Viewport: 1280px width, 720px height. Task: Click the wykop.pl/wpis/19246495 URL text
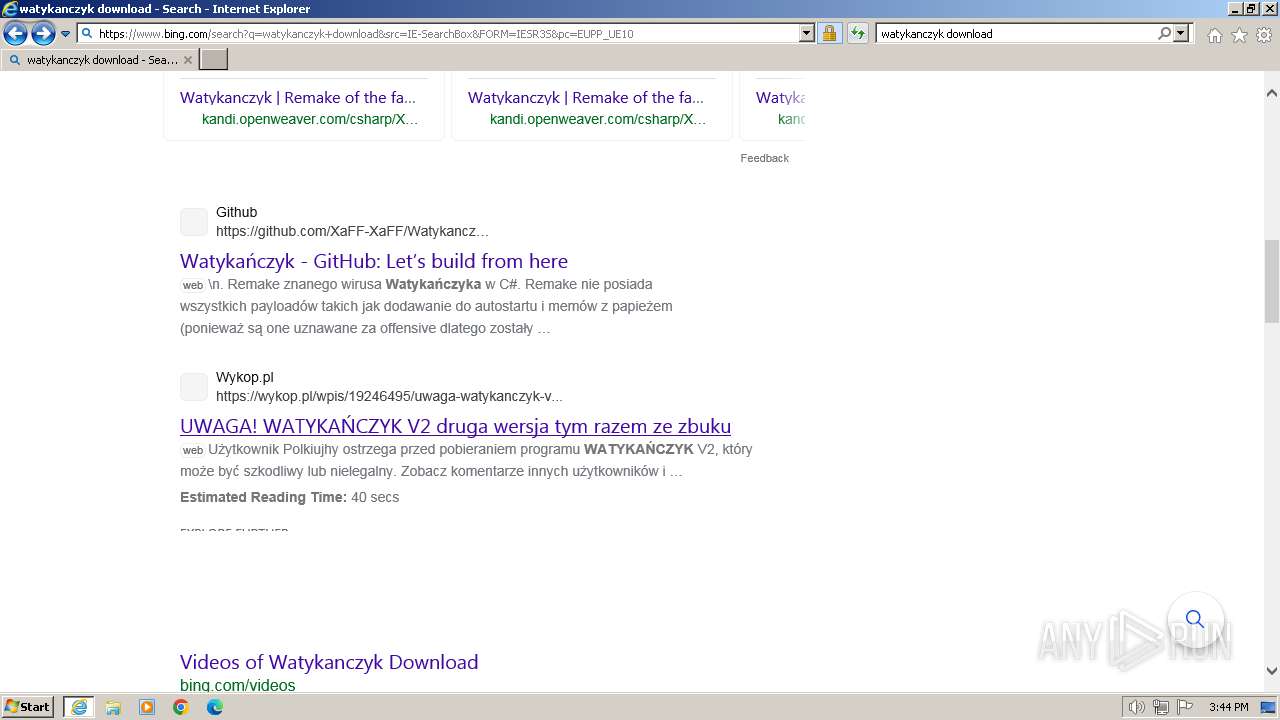(x=389, y=396)
